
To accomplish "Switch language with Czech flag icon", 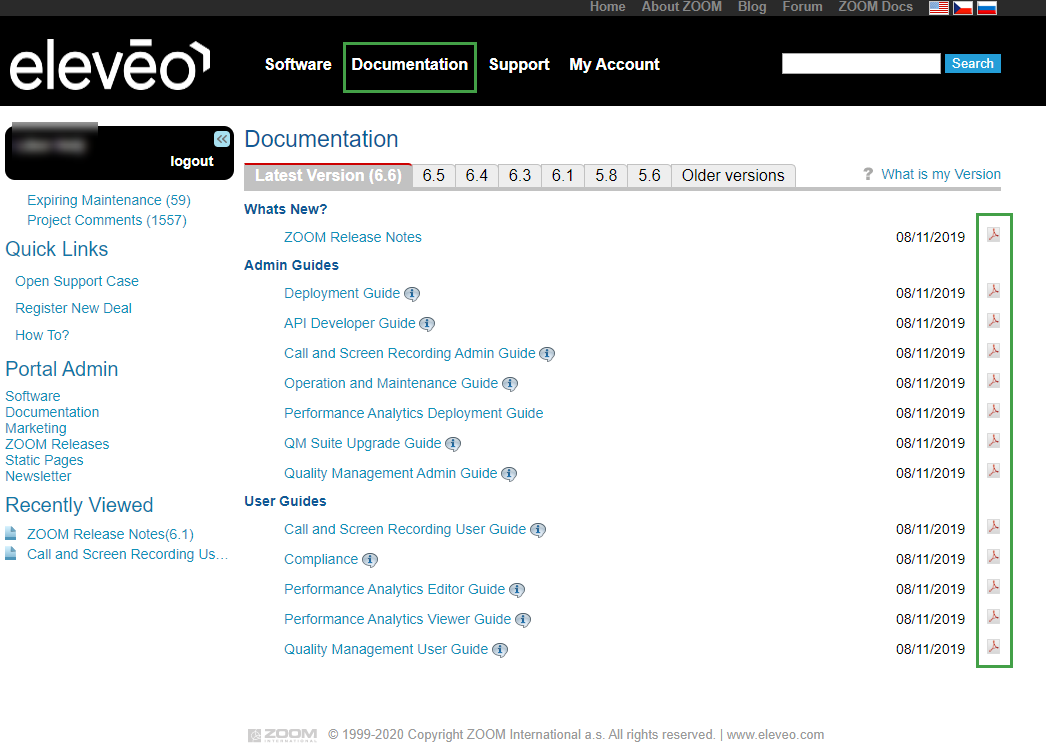I will [963, 8].
